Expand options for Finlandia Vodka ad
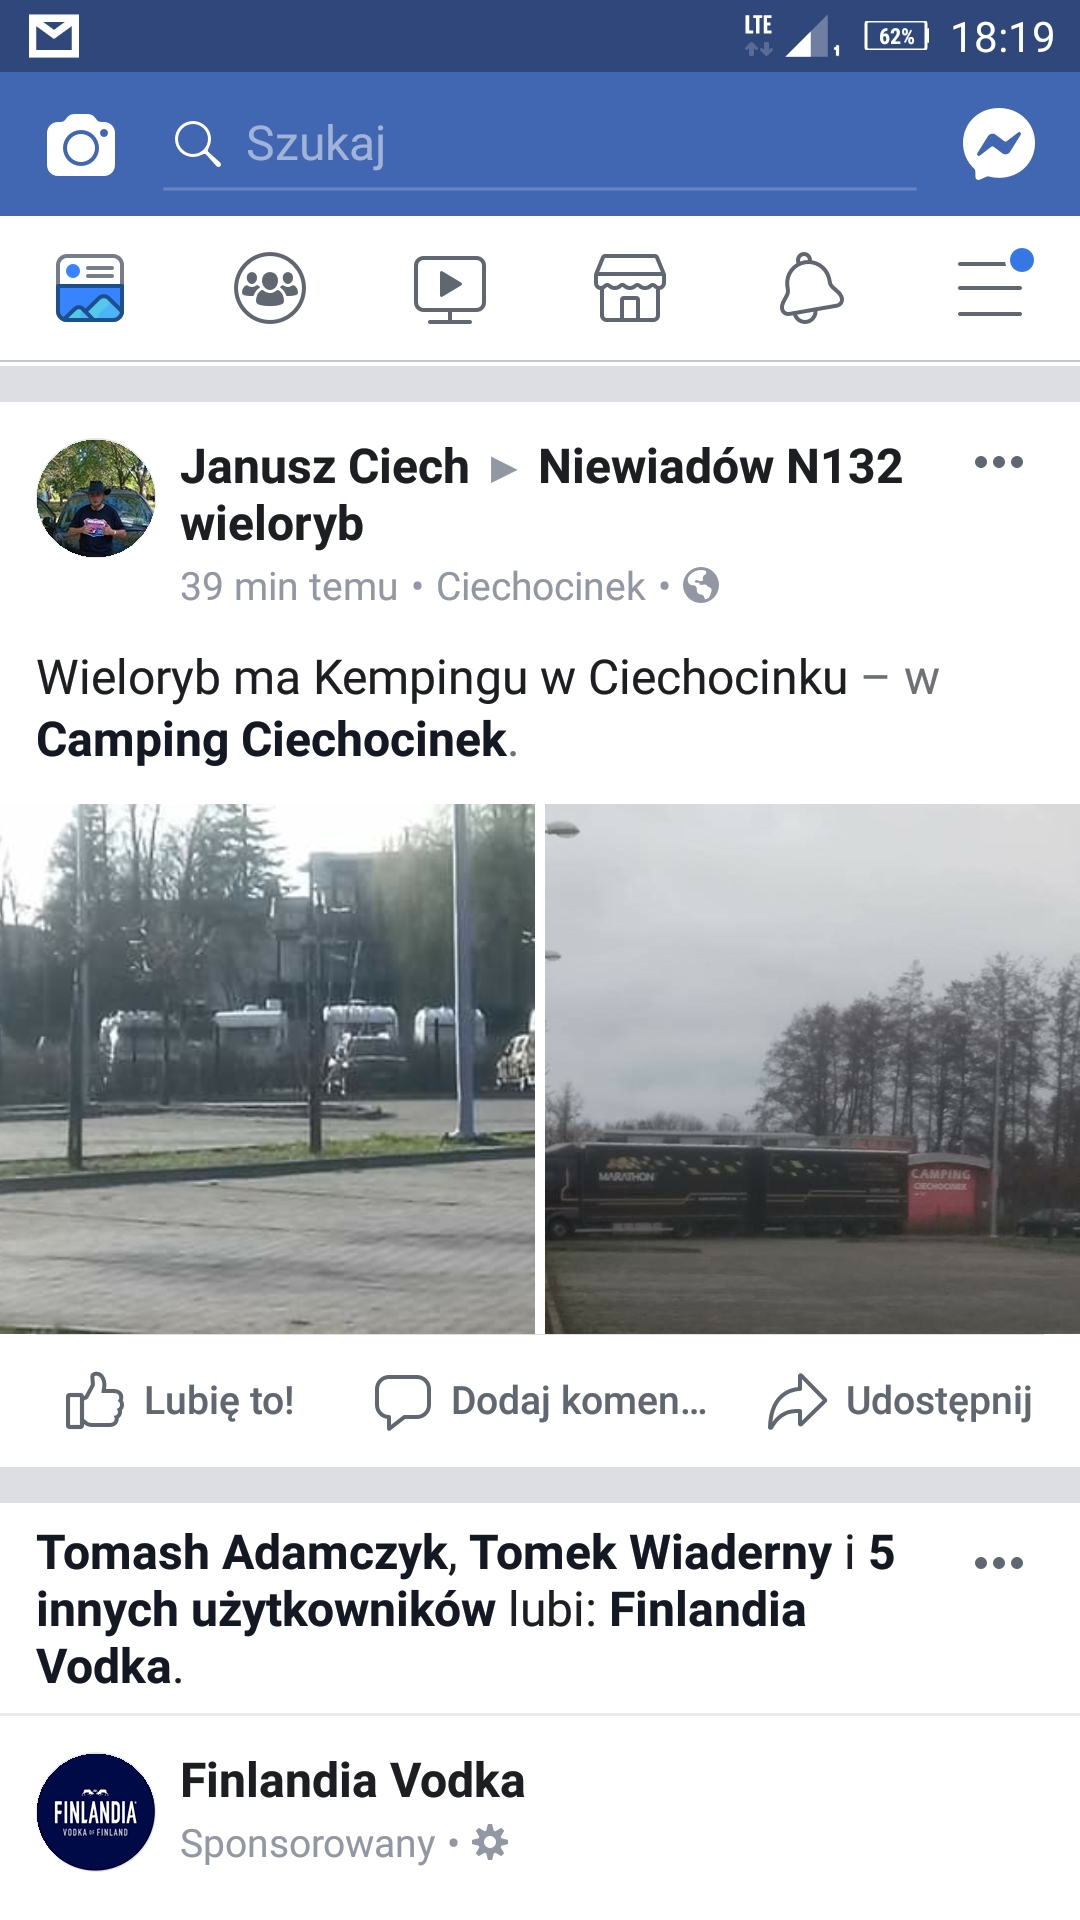The image size is (1080, 1920). [999, 1563]
